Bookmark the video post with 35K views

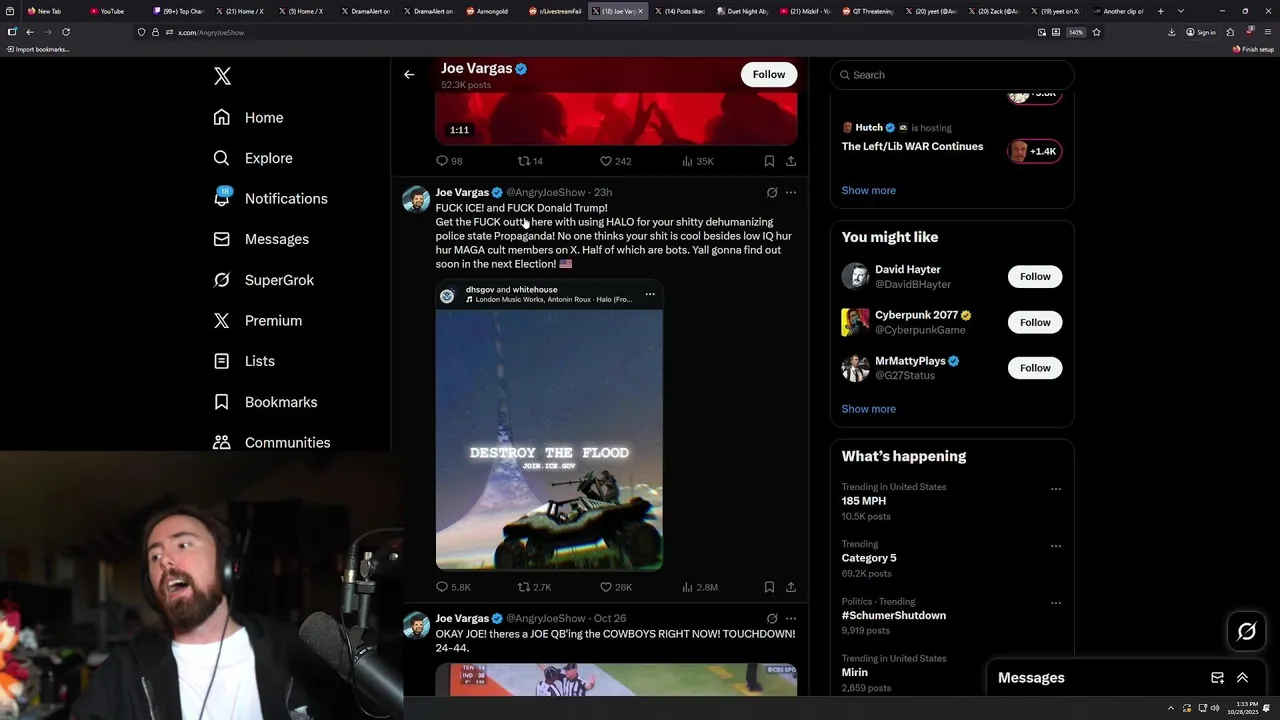pyautogui.click(x=769, y=161)
